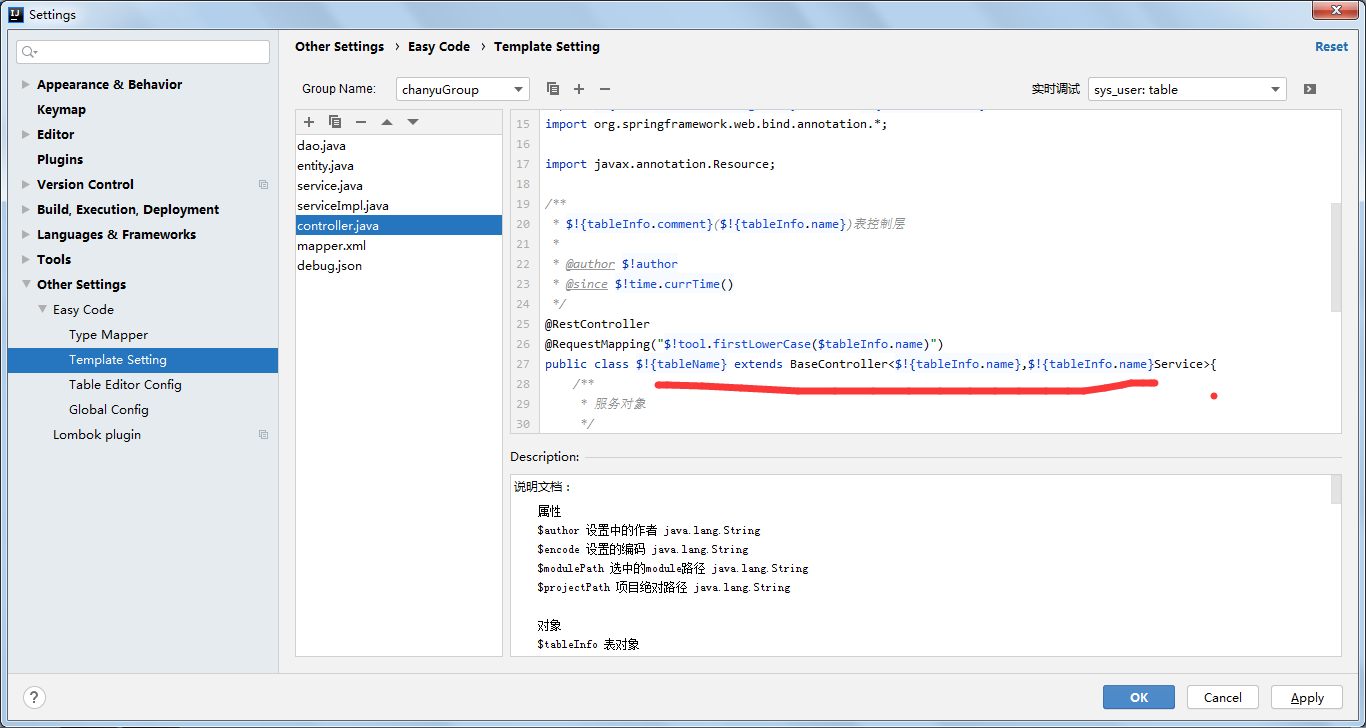
Task: Click the OK button
Action: coord(1139,697)
